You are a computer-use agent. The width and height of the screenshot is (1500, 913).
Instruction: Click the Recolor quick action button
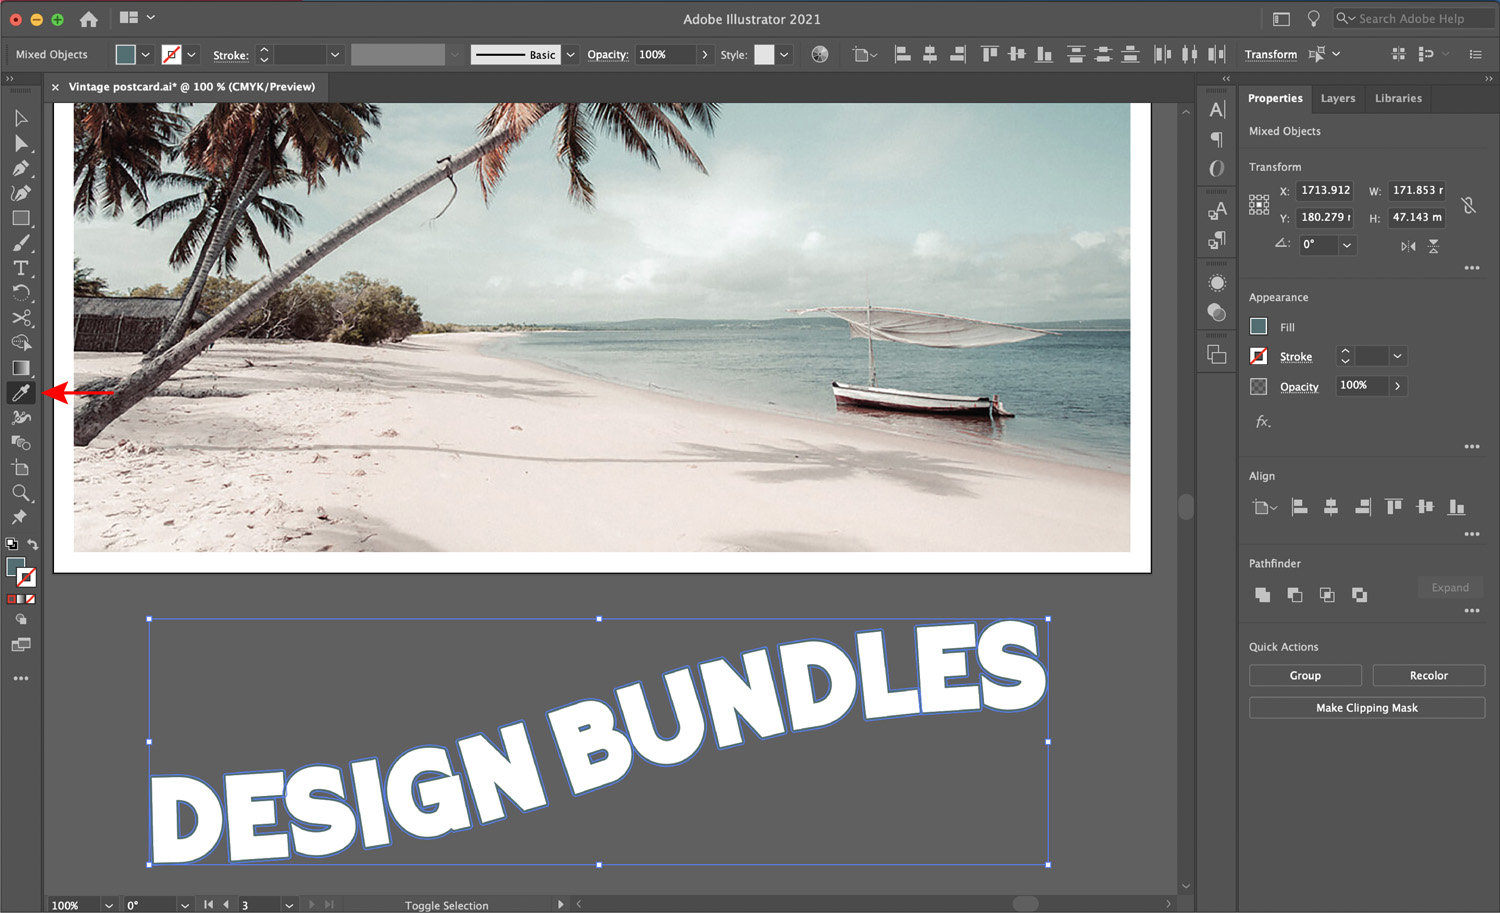(x=1429, y=676)
